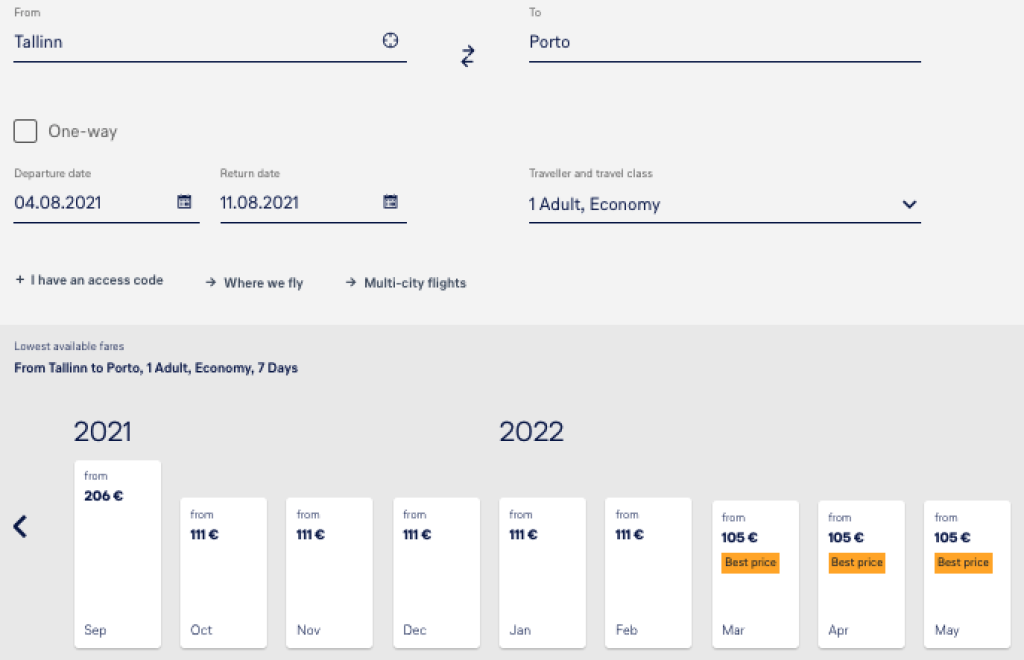The width and height of the screenshot is (1024, 660).
Task: Enable the One-way checkbox
Action: pyautogui.click(x=26, y=131)
